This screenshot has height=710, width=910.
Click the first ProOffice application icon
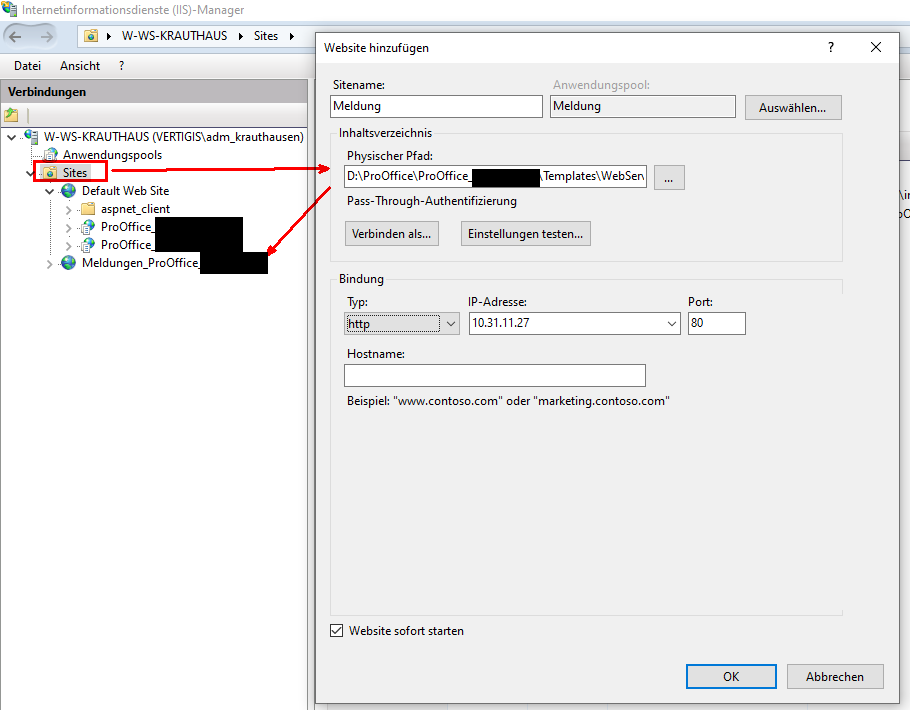(x=88, y=226)
